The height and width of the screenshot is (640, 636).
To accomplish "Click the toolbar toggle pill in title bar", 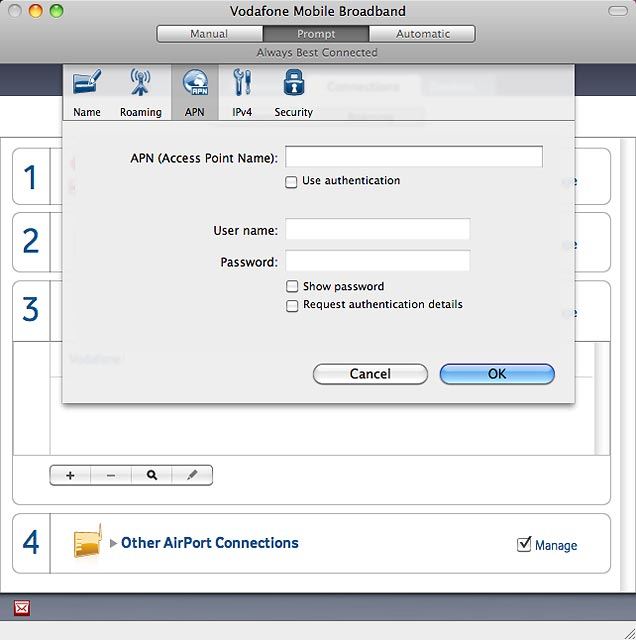I will (x=618, y=11).
